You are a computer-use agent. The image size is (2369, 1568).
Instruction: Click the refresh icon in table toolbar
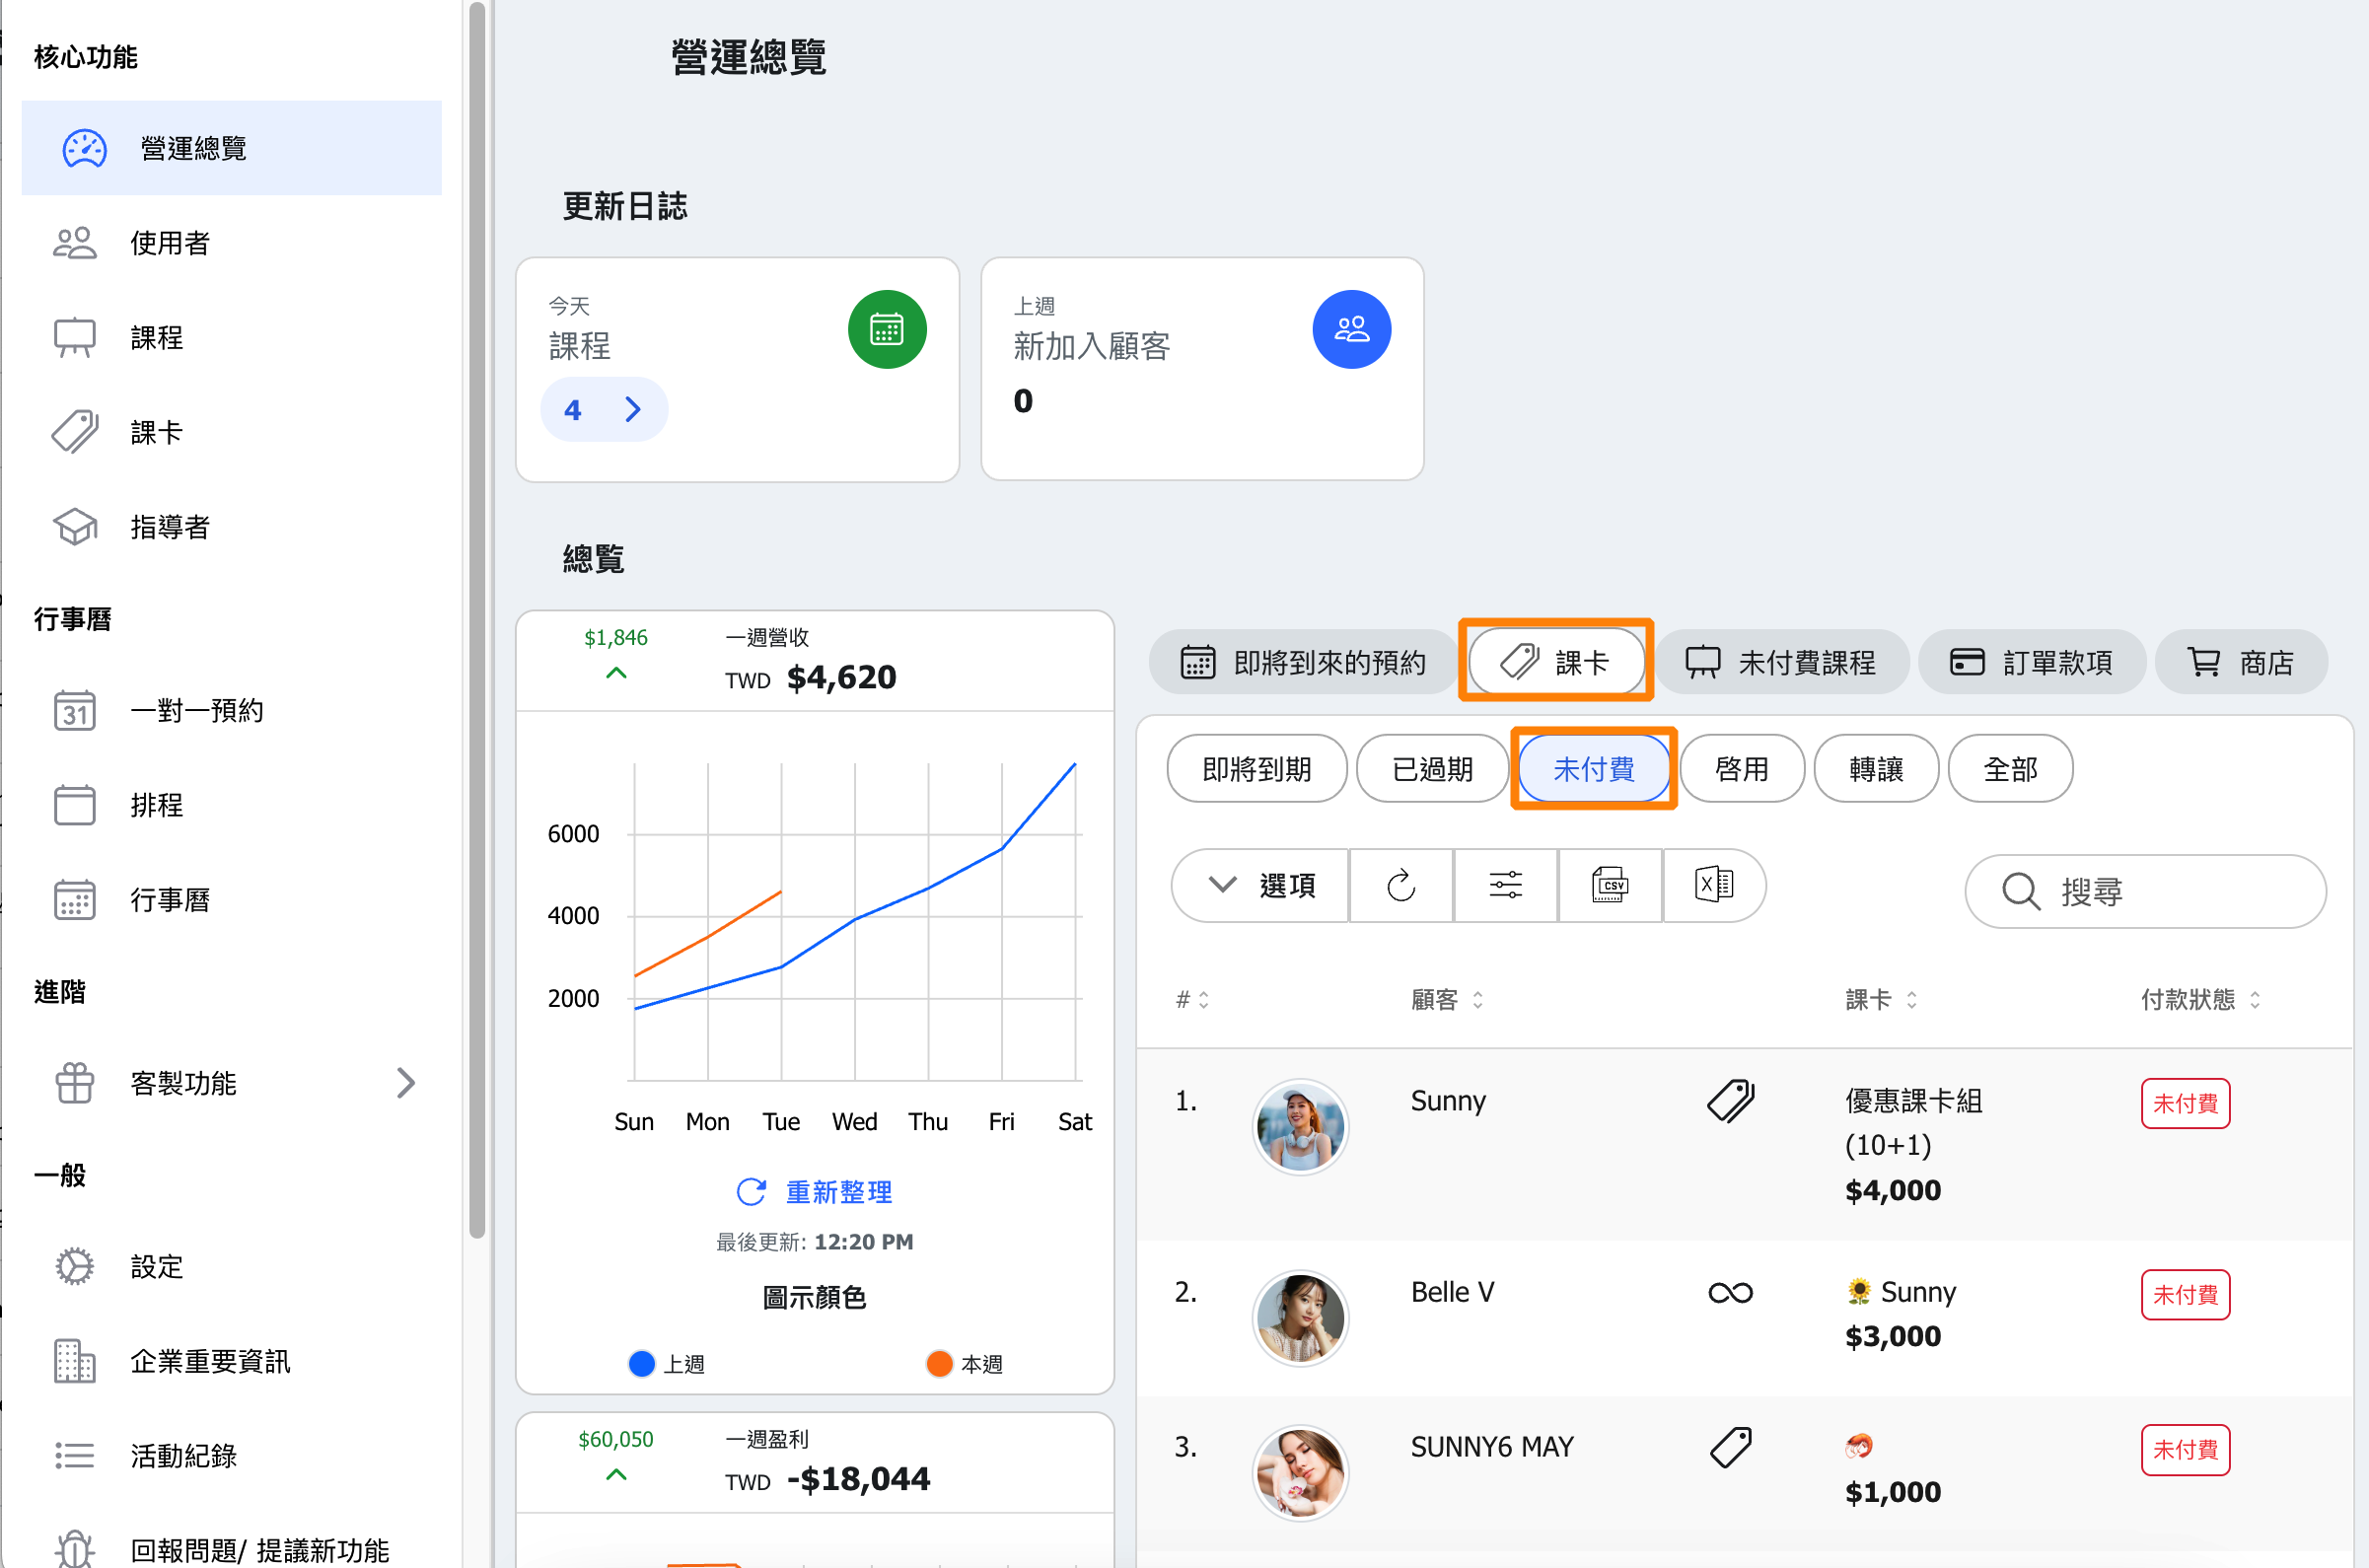pos(1400,885)
